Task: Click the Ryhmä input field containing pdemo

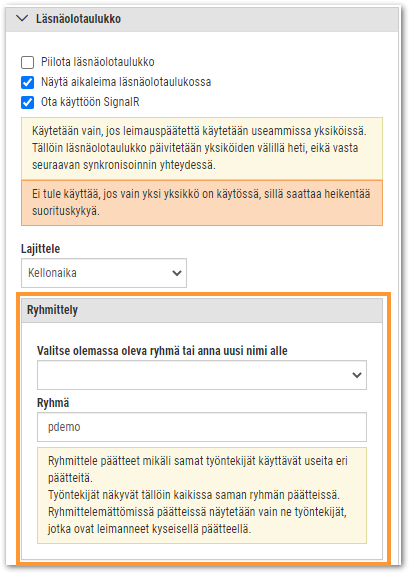Action: coord(202,427)
